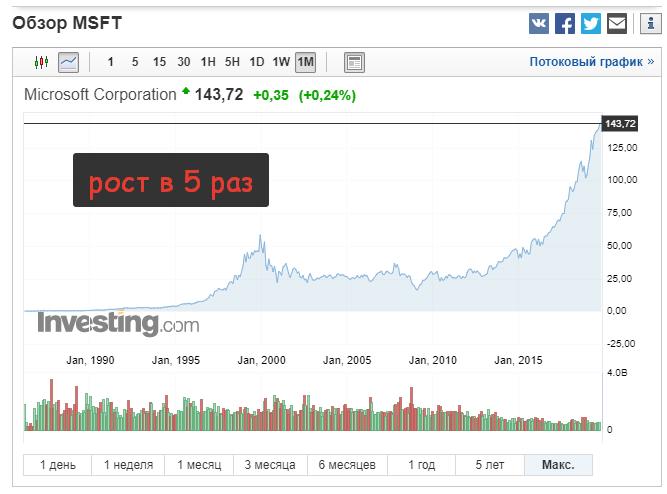This screenshot has width=667, height=494.
Task: Share chart on Facebook
Action: [x=565, y=23]
